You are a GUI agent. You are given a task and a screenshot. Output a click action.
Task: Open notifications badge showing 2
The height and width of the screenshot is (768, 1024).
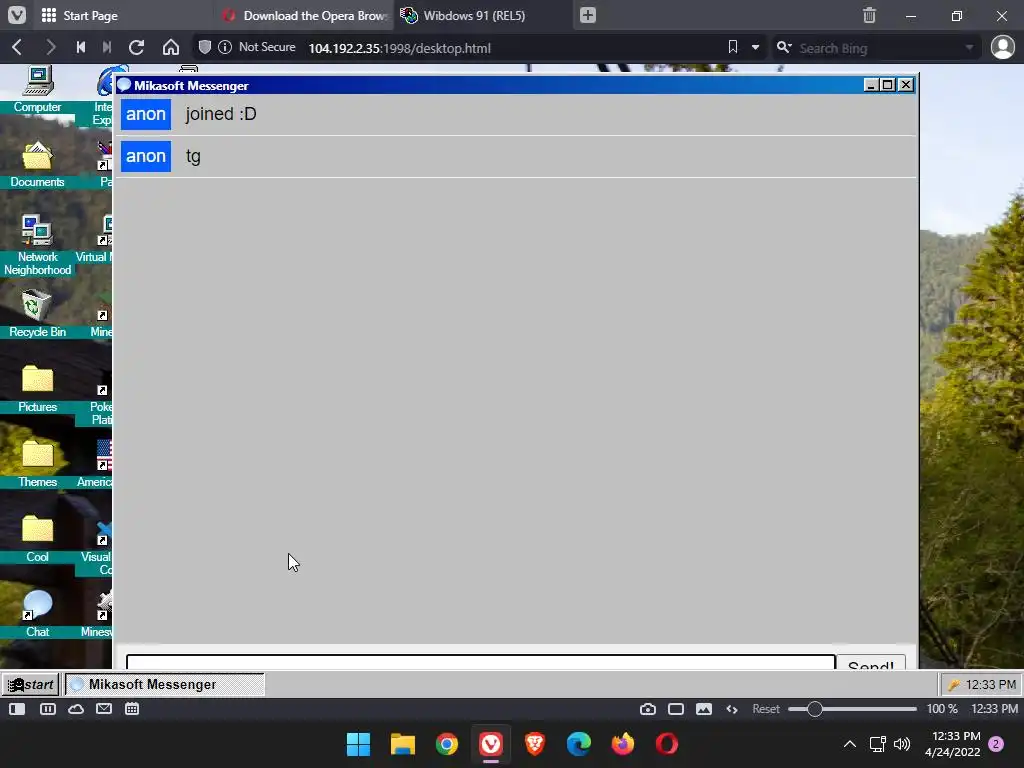click(x=996, y=744)
